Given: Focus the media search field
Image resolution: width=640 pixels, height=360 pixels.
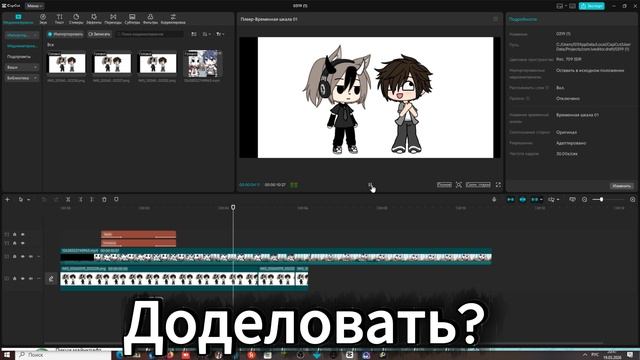Looking at the screenshot, I should (x=149, y=34).
